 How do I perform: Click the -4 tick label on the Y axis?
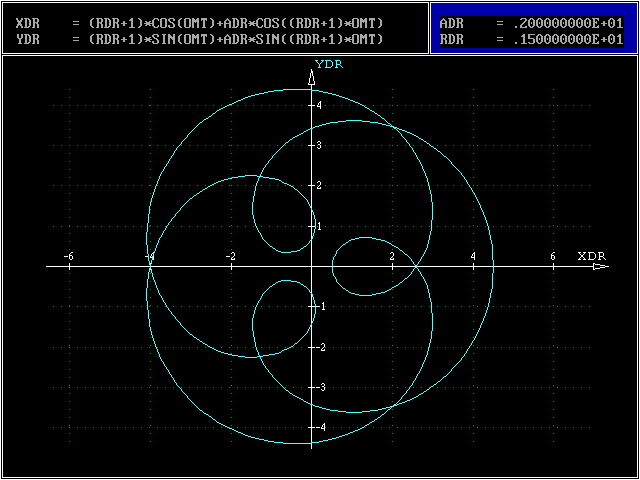coord(321,428)
